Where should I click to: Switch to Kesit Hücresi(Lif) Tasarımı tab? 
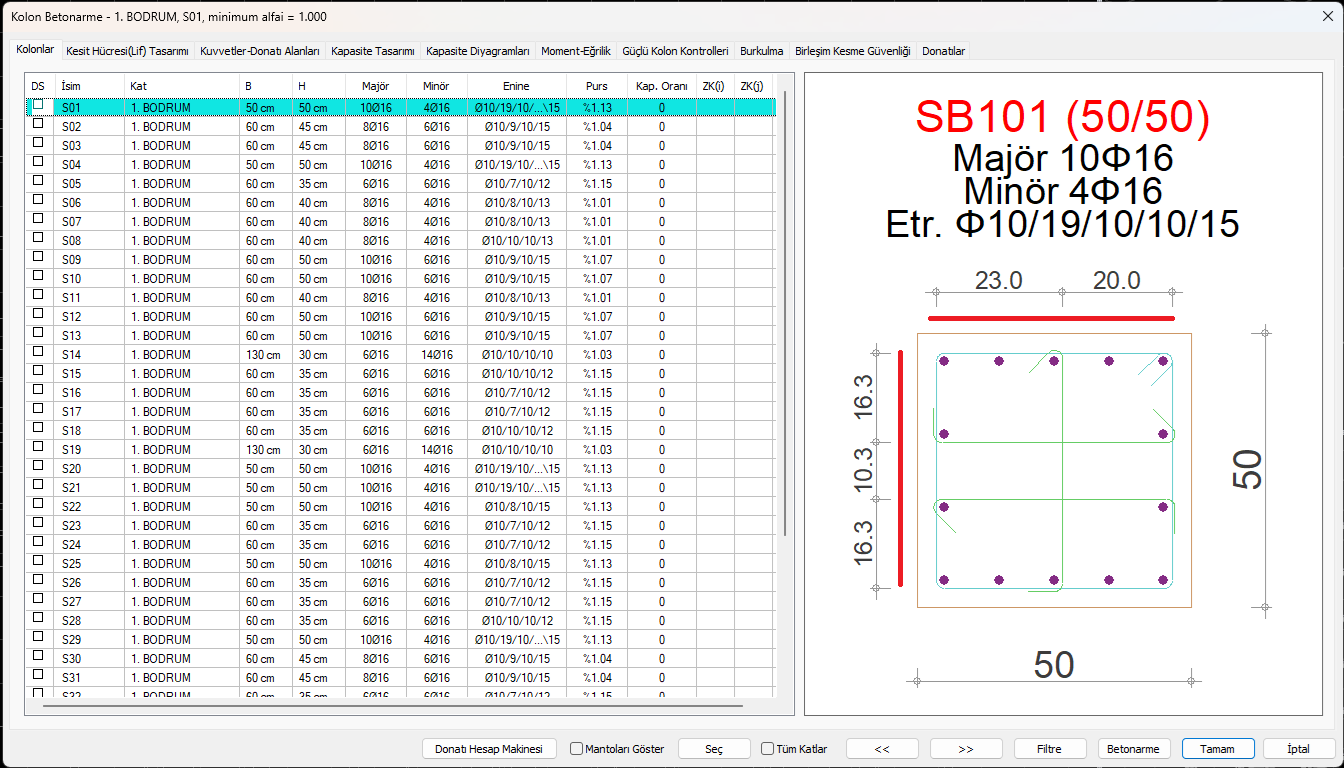[127, 50]
